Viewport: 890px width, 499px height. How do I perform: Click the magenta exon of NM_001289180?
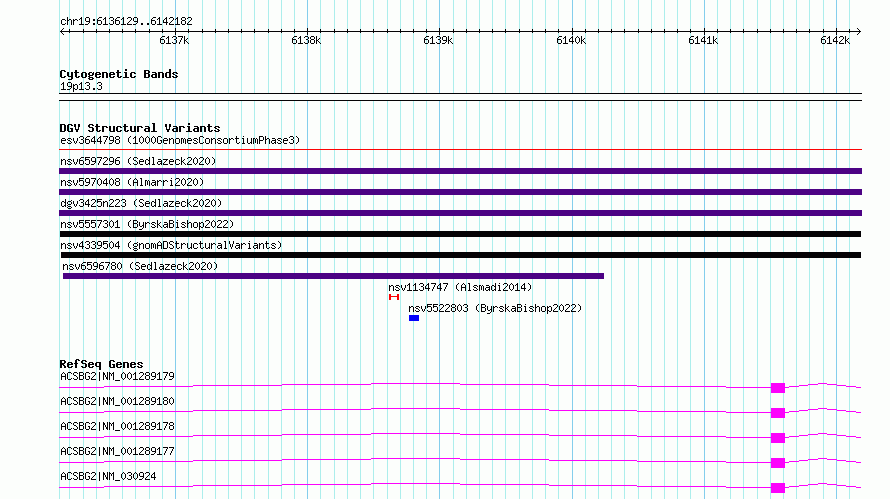tap(778, 413)
